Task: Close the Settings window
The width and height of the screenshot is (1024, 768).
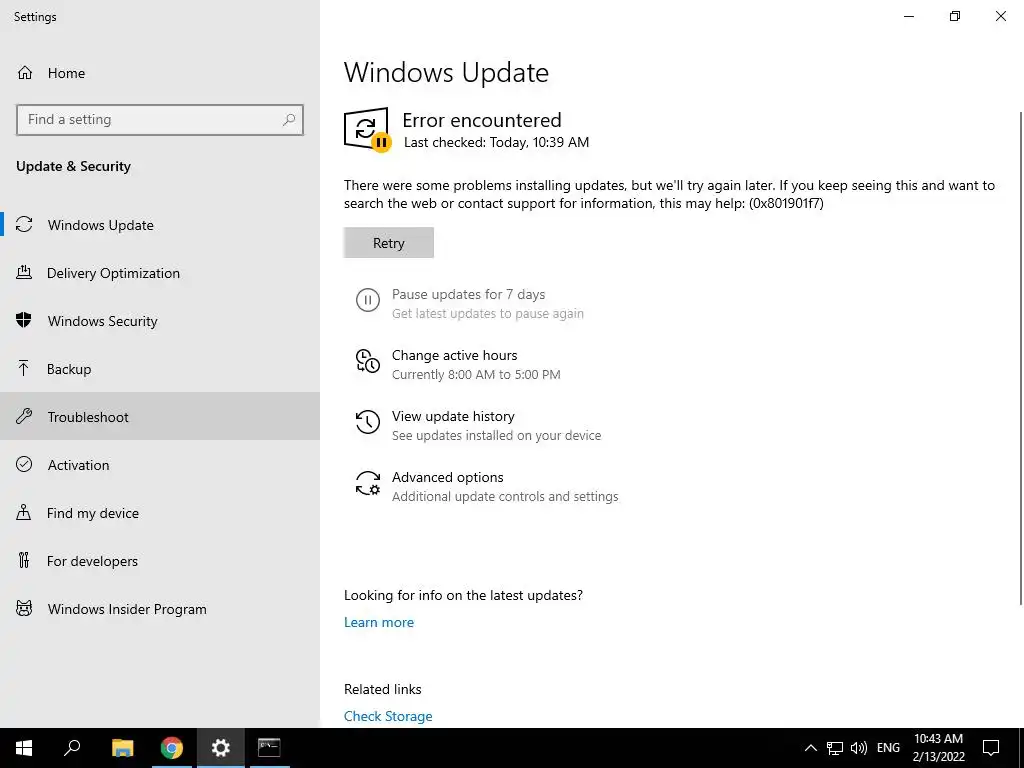Action: [1000, 16]
